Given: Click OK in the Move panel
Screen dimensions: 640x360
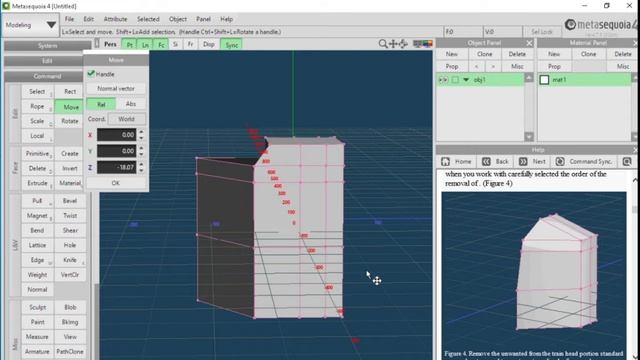Looking at the screenshot, I should coord(116,183).
